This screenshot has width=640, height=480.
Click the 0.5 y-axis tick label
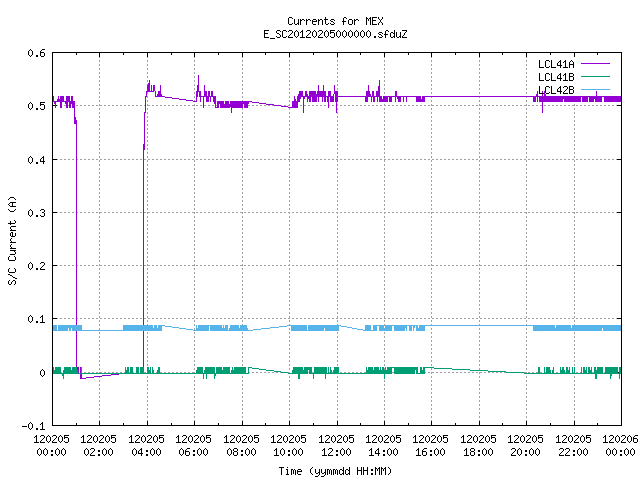(36, 106)
